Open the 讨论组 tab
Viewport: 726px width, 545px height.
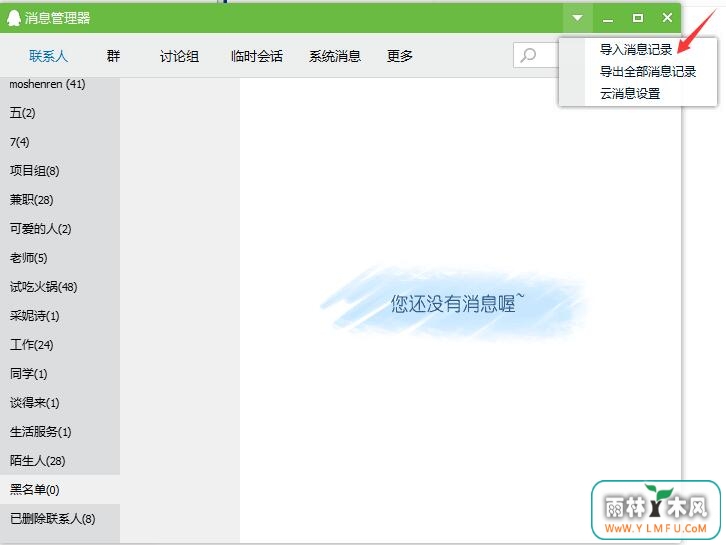coord(179,56)
